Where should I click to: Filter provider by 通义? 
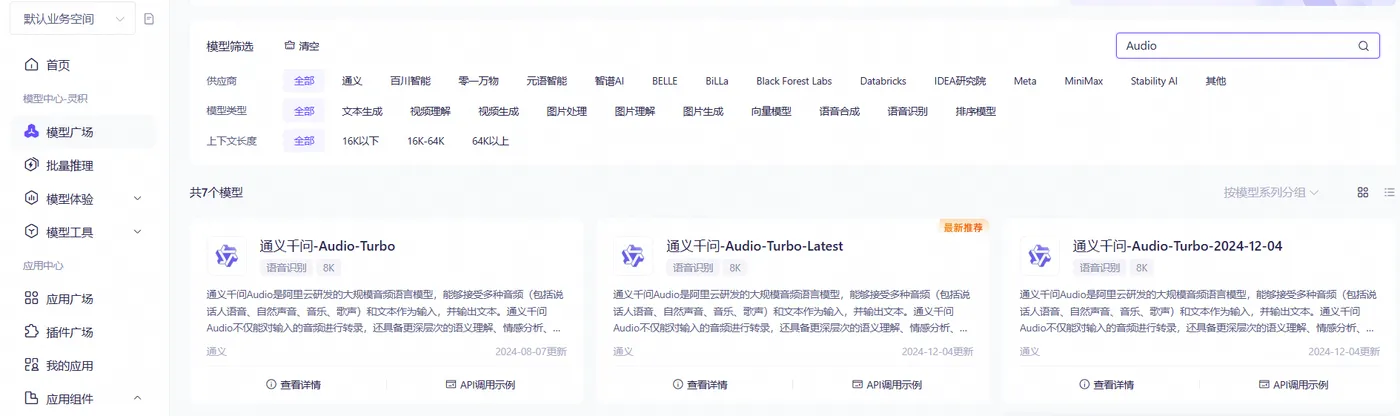click(x=352, y=81)
